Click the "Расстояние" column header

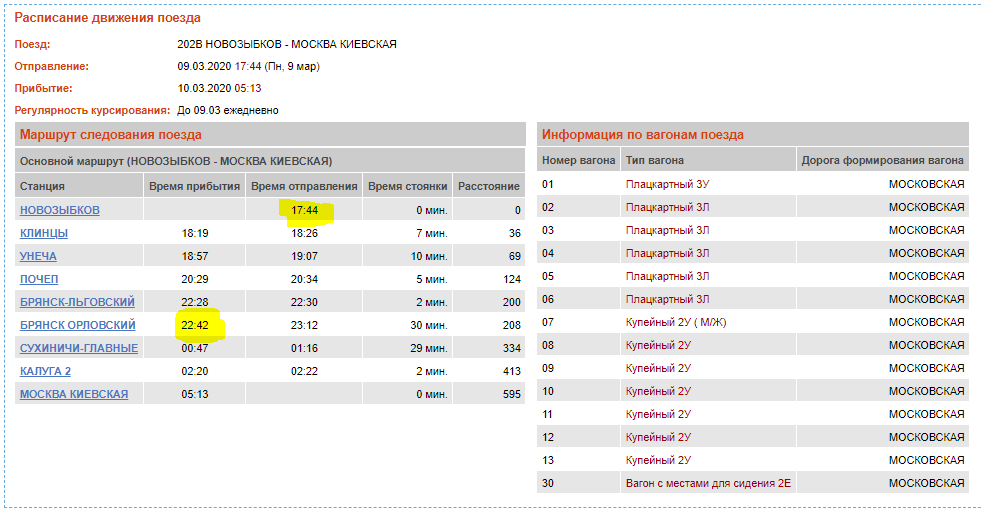pyautogui.click(x=488, y=186)
